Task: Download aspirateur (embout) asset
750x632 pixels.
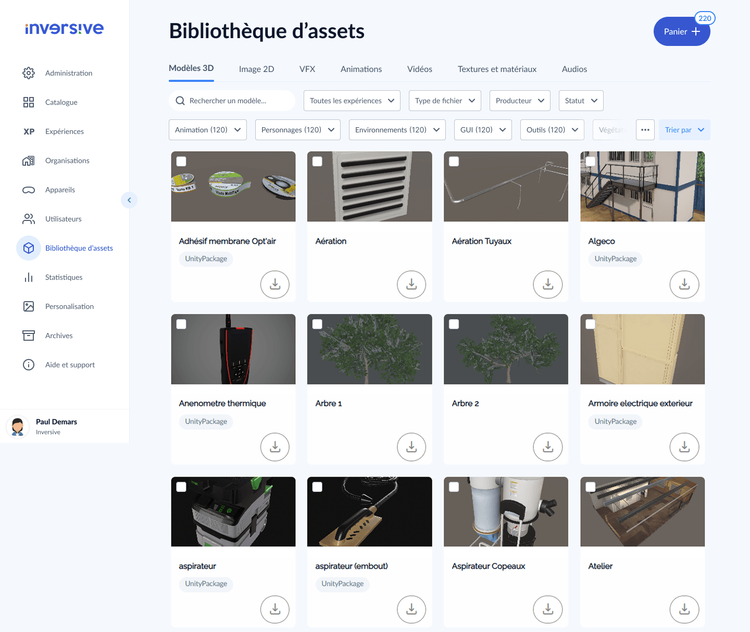Action: pos(411,610)
